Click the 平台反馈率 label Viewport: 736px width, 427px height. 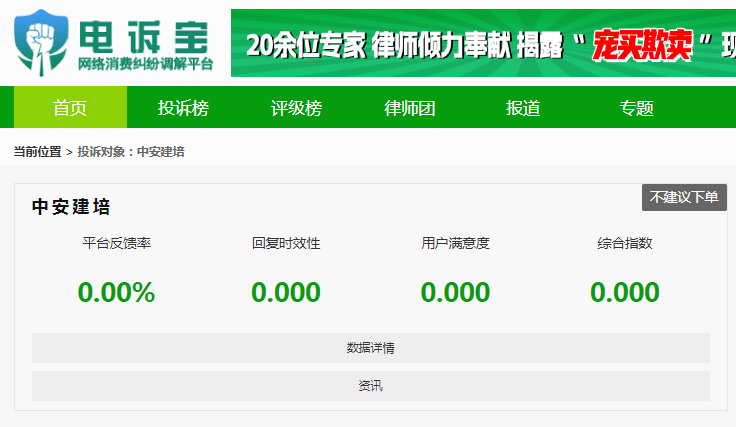point(117,243)
